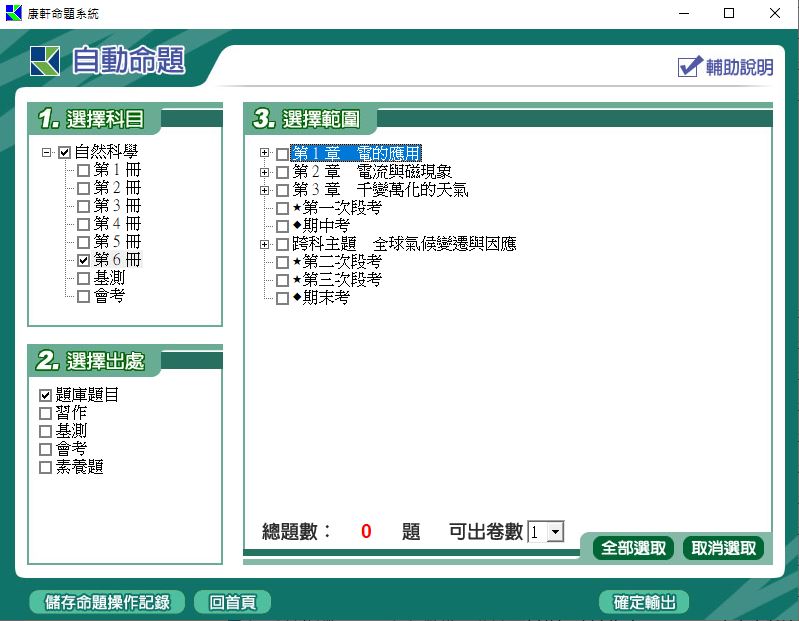Check the 期末考 checkbox
Image resolution: width=799 pixels, height=621 pixels.
(282, 298)
